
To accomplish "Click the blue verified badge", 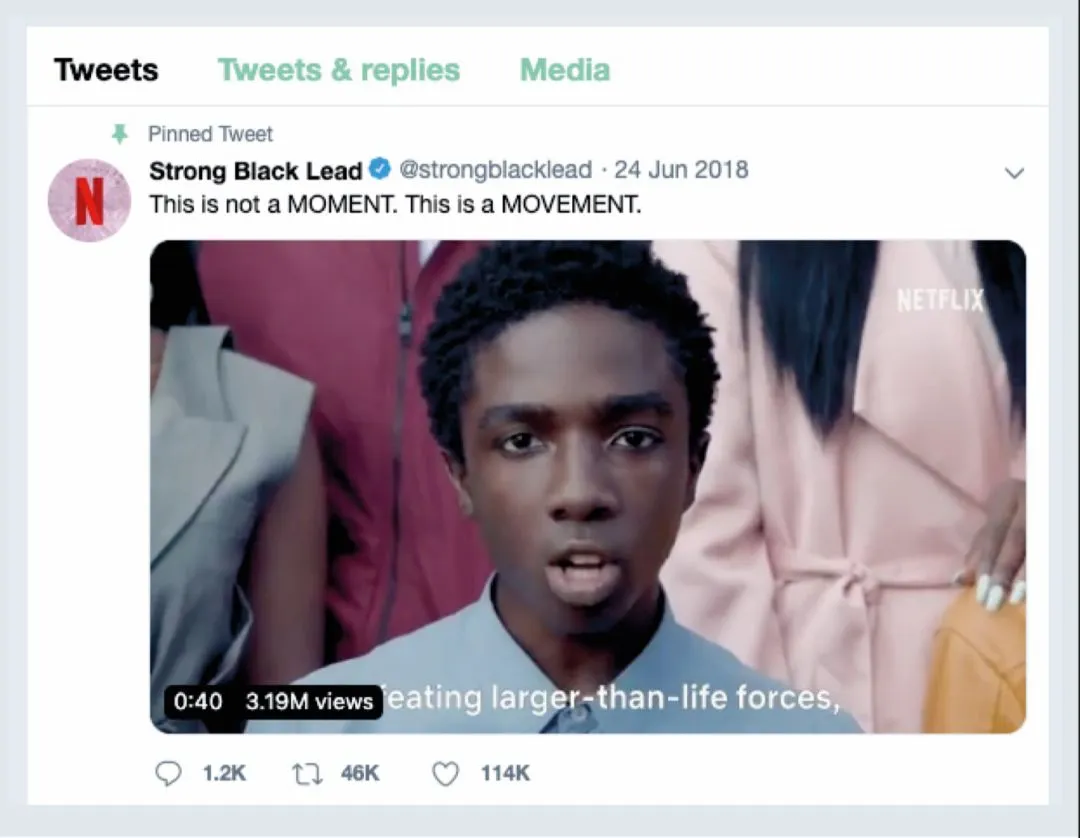I will coord(380,169).
